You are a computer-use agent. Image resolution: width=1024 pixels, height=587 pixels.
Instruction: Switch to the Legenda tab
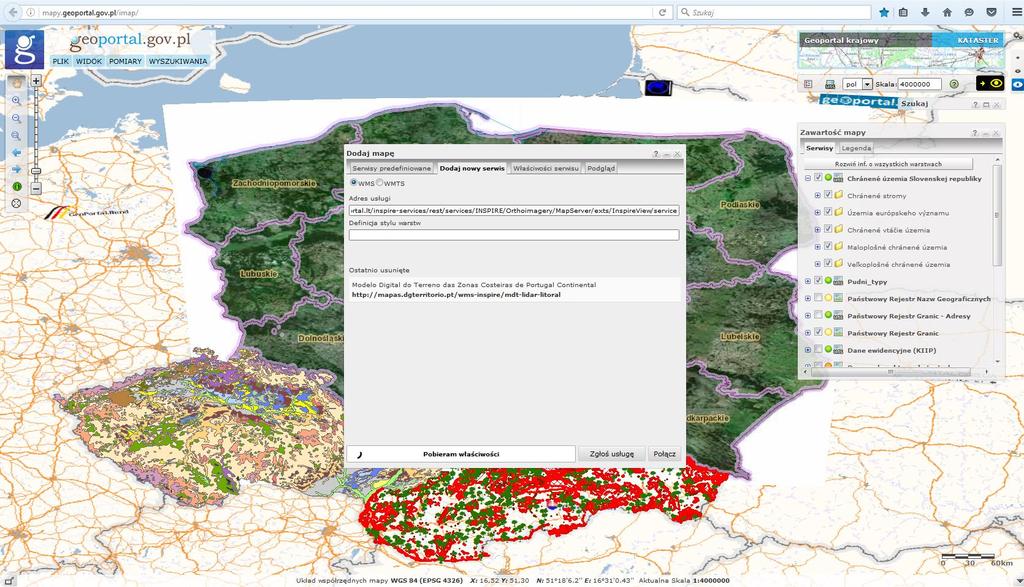[x=856, y=148]
